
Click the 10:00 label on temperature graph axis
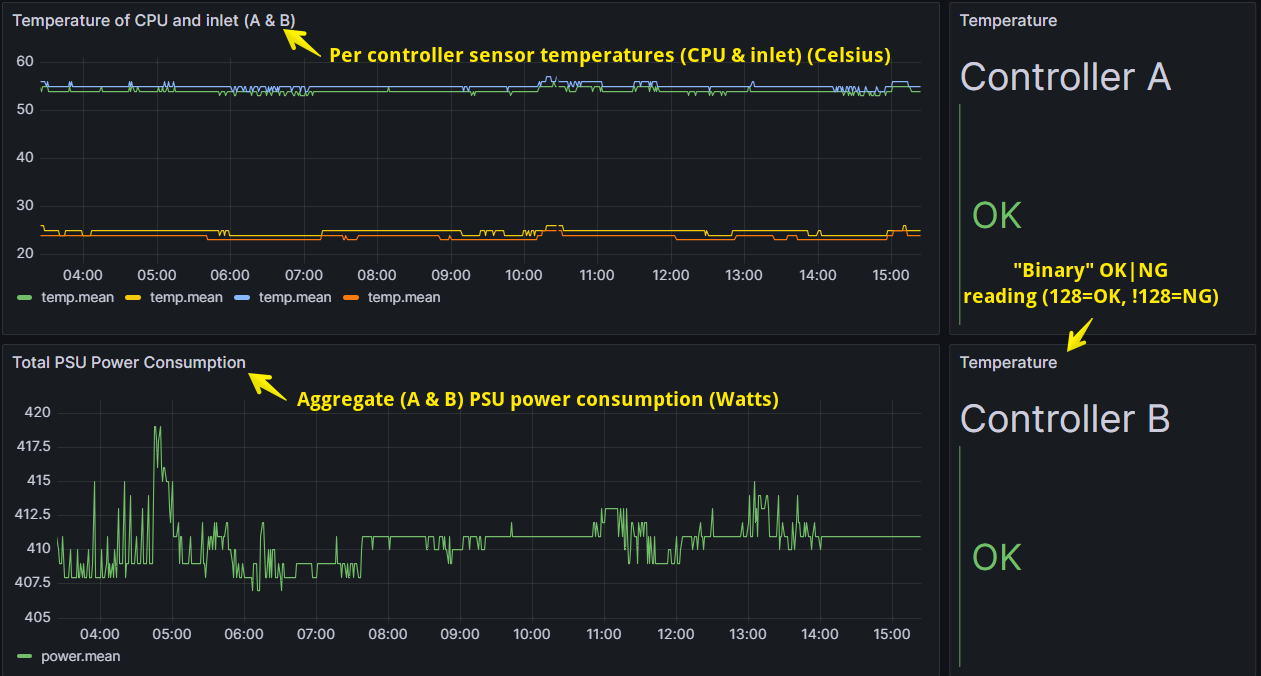pos(524,275)
